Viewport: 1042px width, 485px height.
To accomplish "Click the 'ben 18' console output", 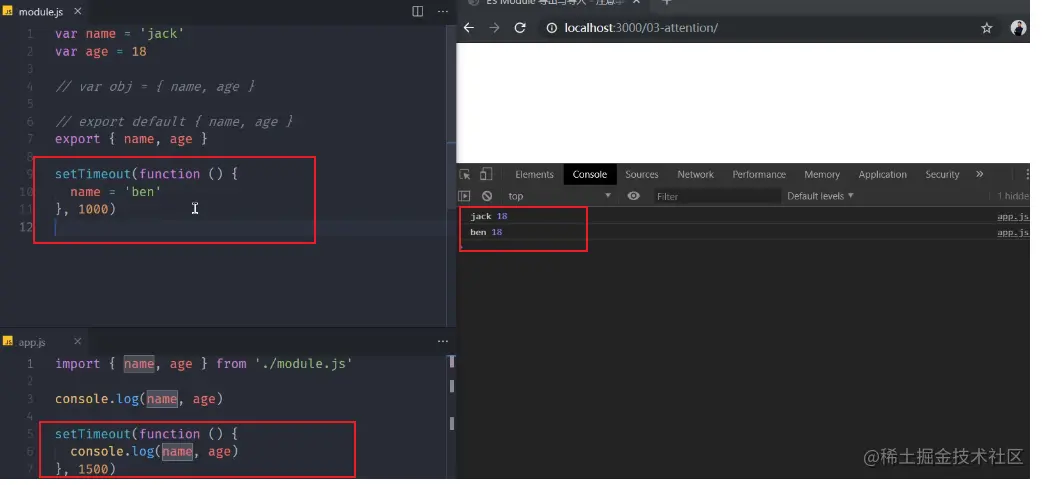I will coord(486,233).
